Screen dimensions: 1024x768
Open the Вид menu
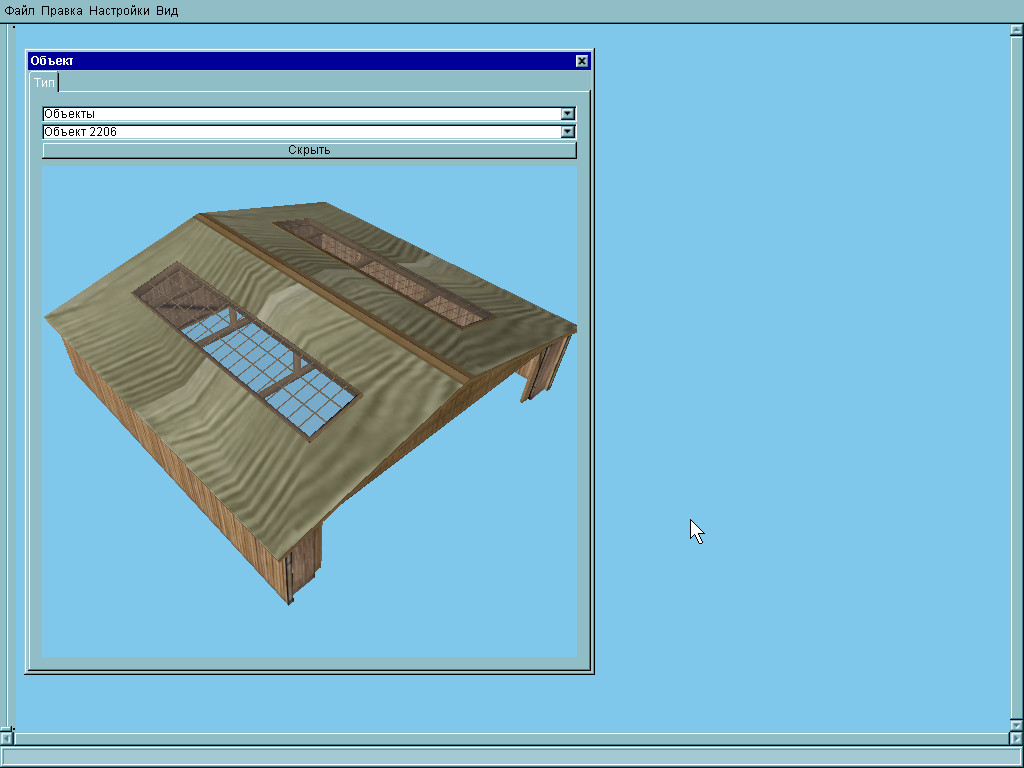[167, 11]
